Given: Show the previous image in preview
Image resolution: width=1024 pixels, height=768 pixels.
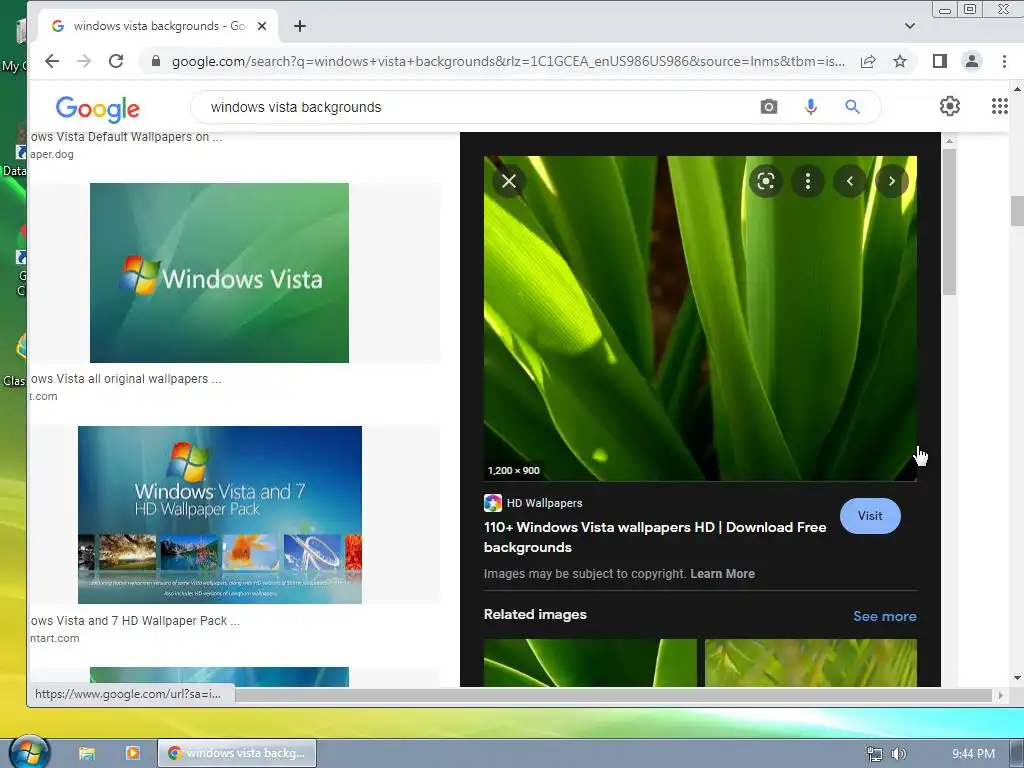Looking at the screenshot, I should pos(850,181).
